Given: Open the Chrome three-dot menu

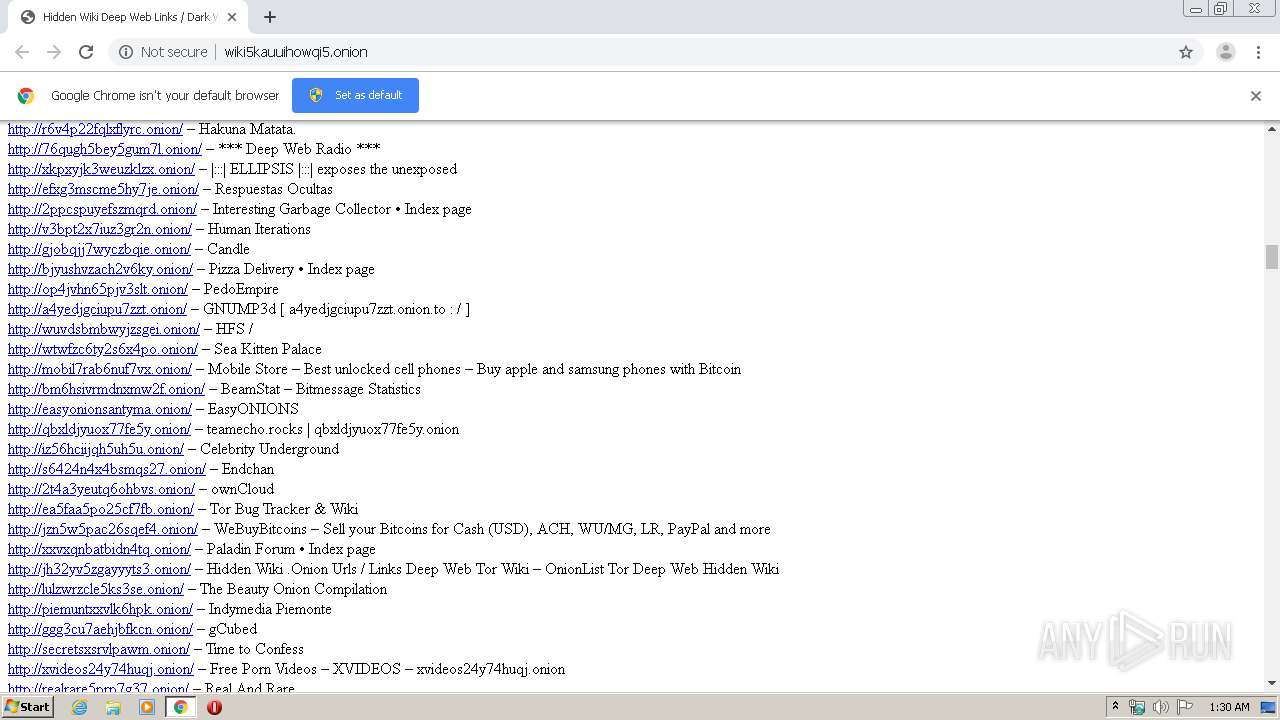Looking at the screenshot, I should tap(1259, 52).
